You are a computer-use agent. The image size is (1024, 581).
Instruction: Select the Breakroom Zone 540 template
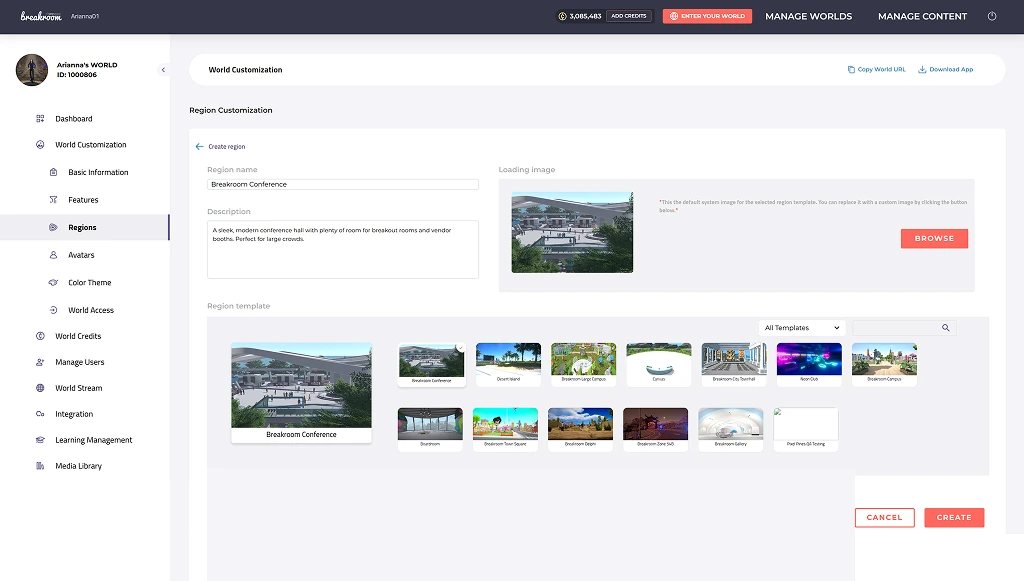click(655, 430)
